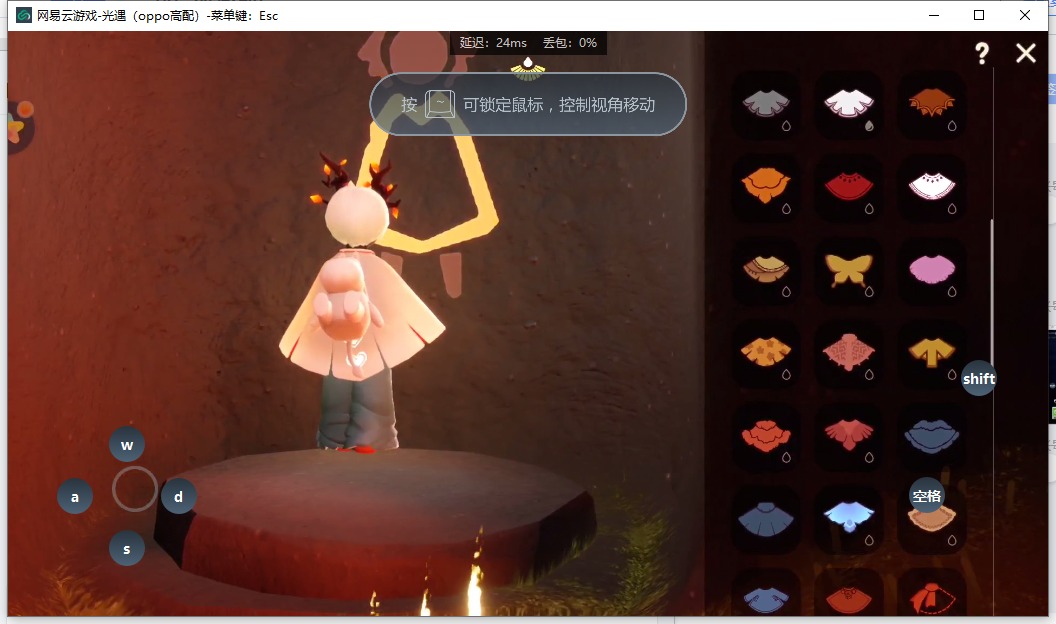1056x624 pixels.
Task: Select the red scarf cape at the bottom
Action: coord(931,598)
